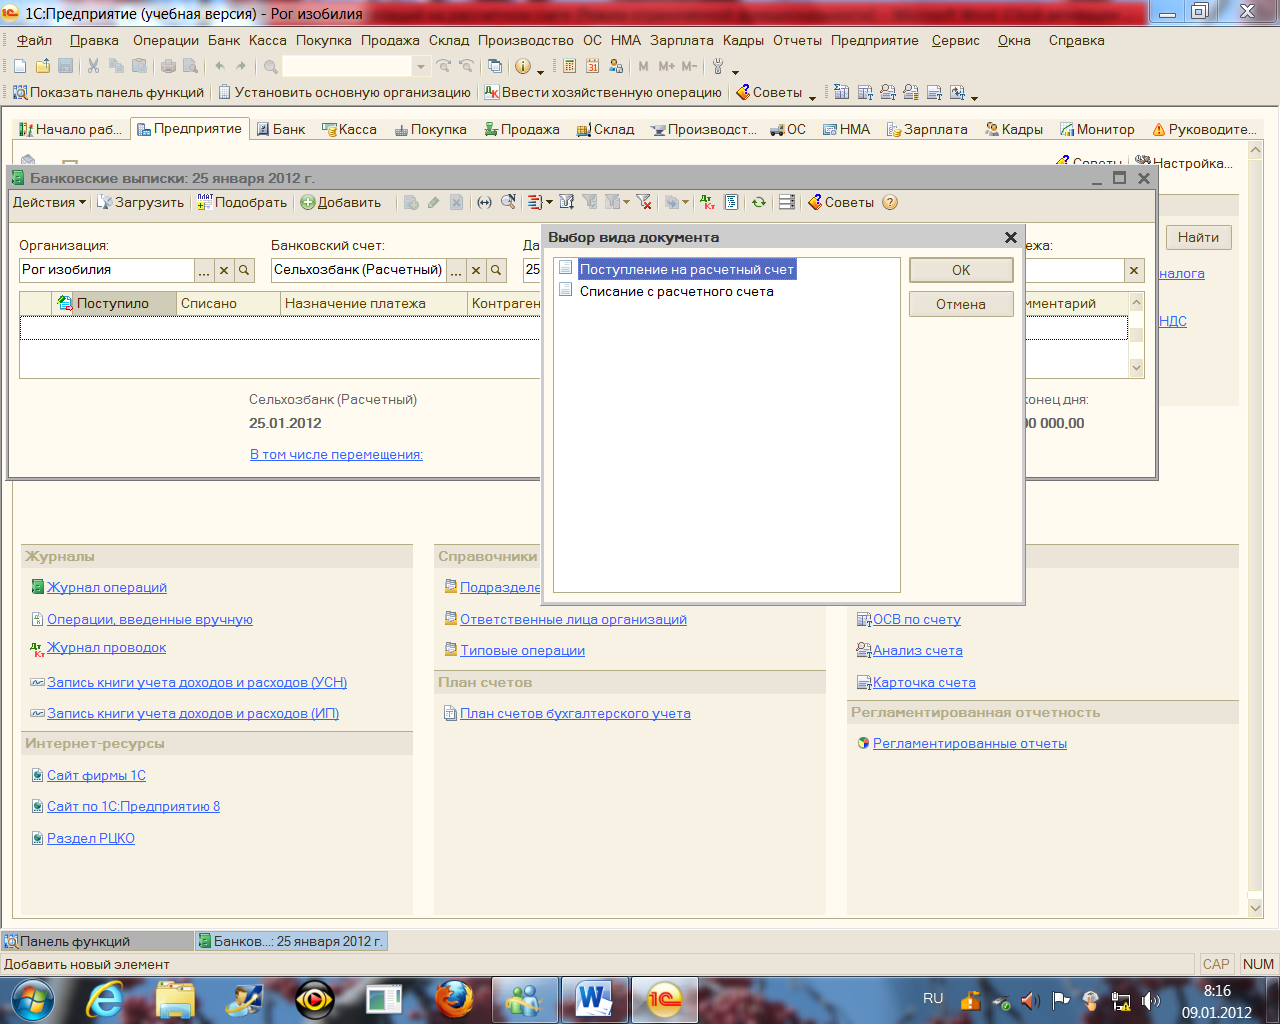Image resolution: width=1280 pixels, height=1024 pixels.
Task: Open the Отчеты menu
Action: 797,40
